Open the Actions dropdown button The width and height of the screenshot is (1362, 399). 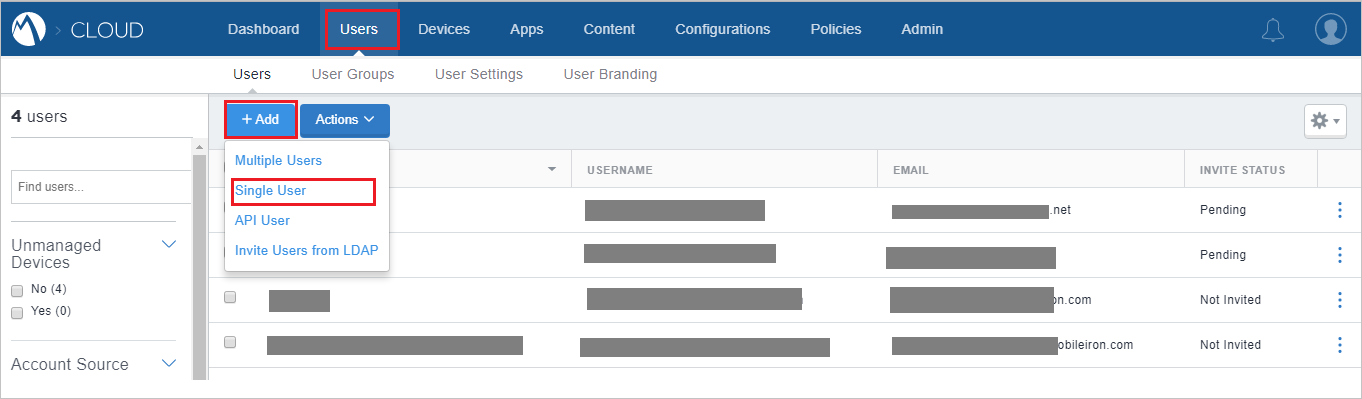(345, 120)
